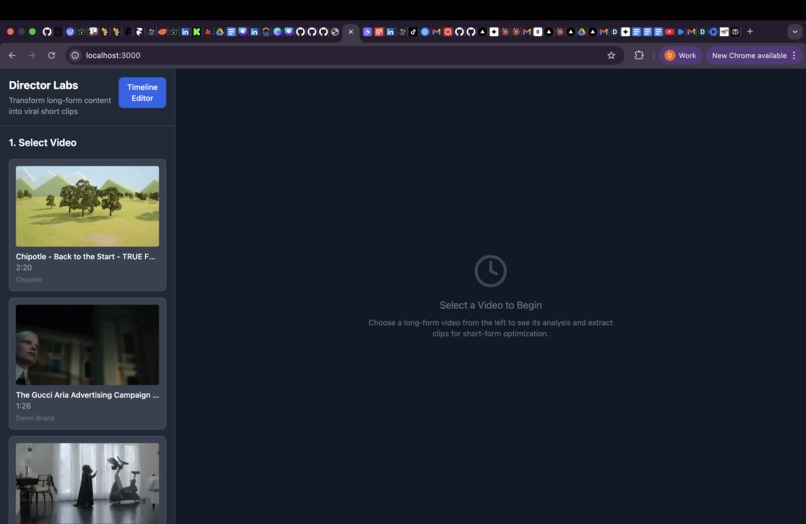
Task: Switch to the orange oval icon tab
Action: (x=162, y=32)
